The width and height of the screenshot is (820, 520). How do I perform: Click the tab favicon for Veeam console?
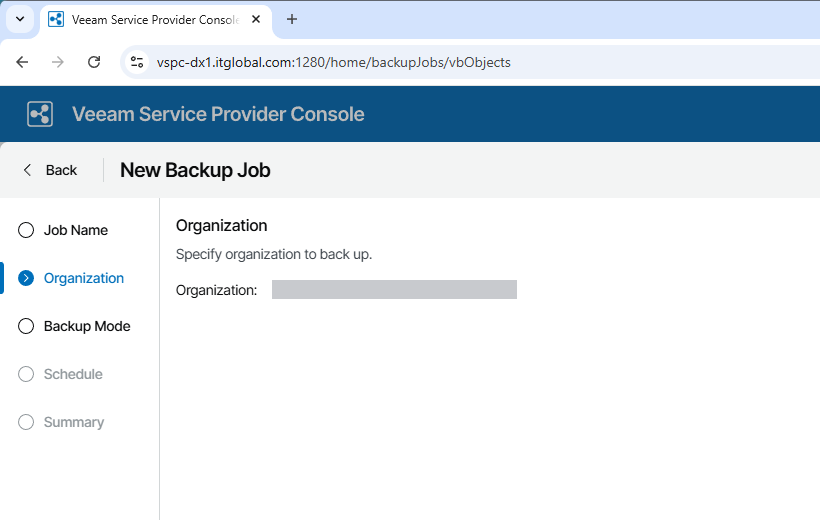(56, 19)
